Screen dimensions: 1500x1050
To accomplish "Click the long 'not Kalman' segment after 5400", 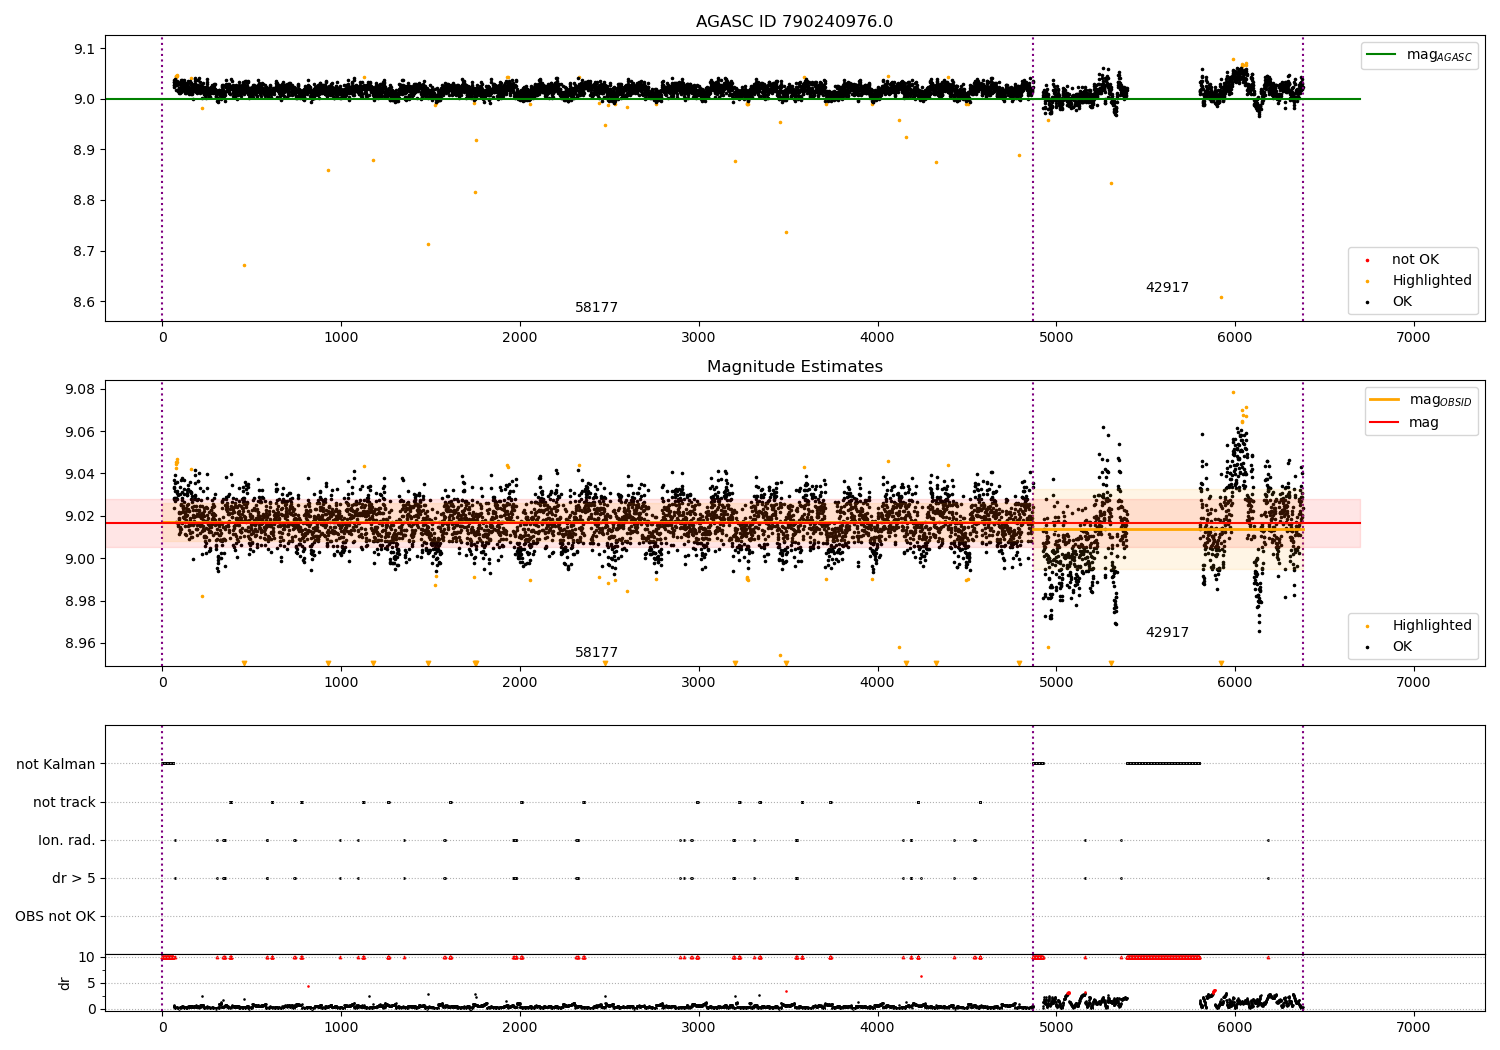I will 1163,764.
